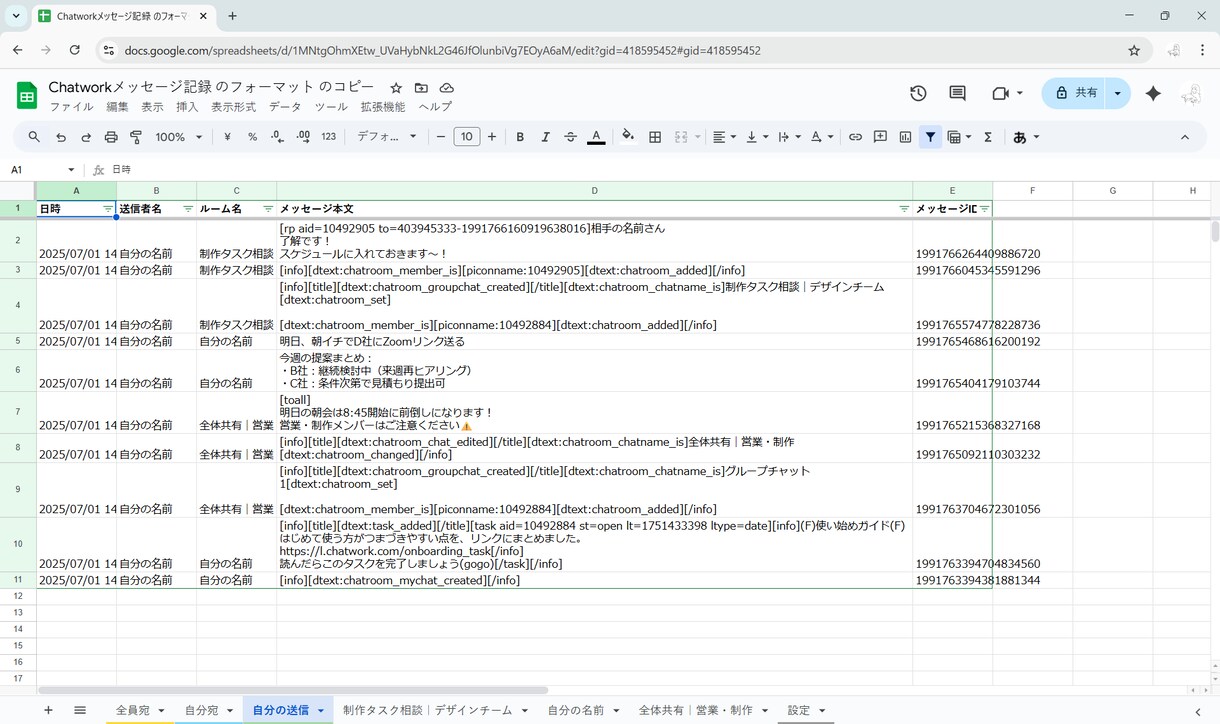This screenshot has height=724, width=1220.
Task: Open the zoom 100% dropdown
Action: tap(179, 137)
